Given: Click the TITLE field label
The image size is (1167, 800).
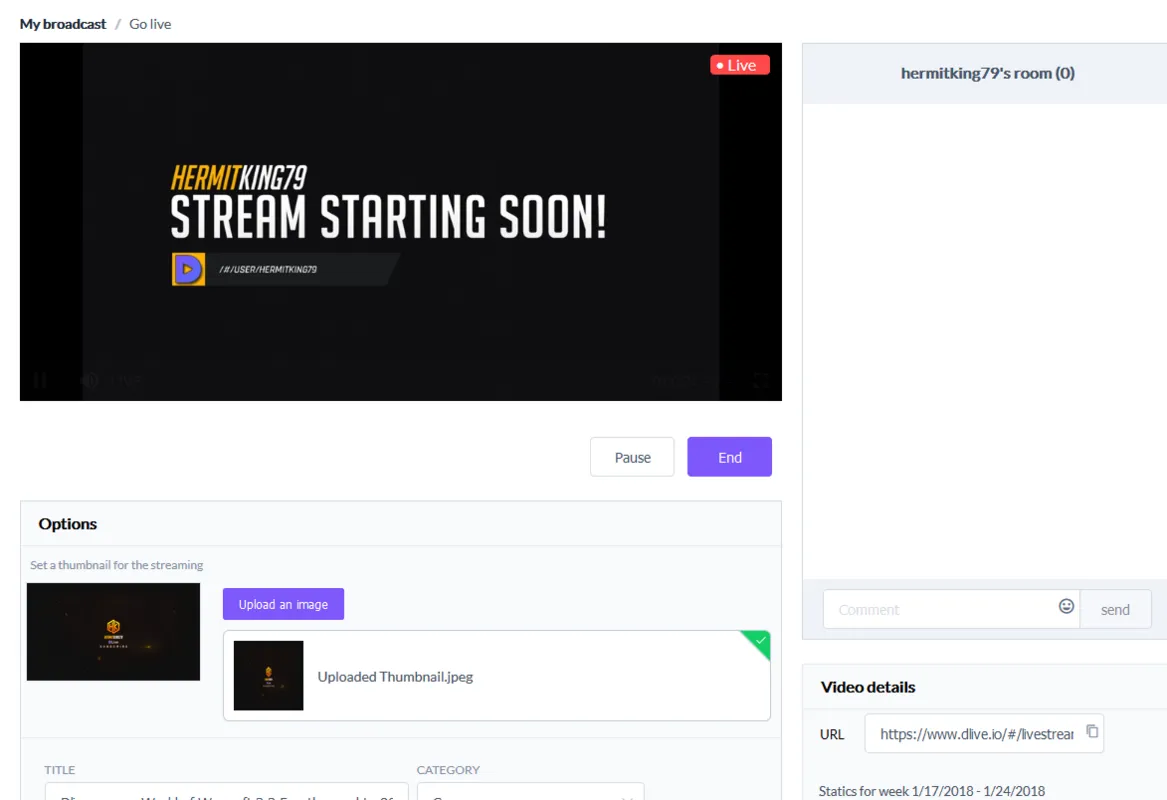Looking at the screenshot, I should pyautogui.click(x=60, y=769).
